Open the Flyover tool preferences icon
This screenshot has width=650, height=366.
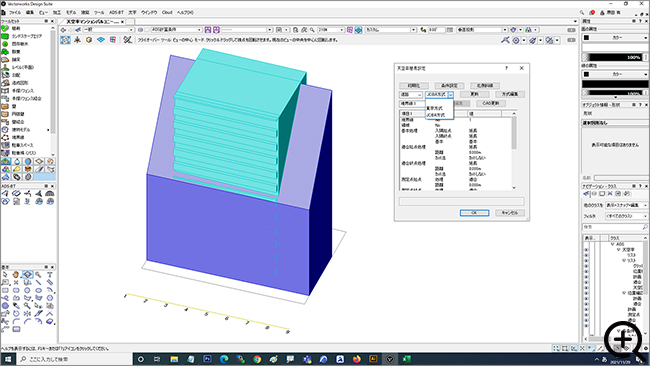click(127, 40)
